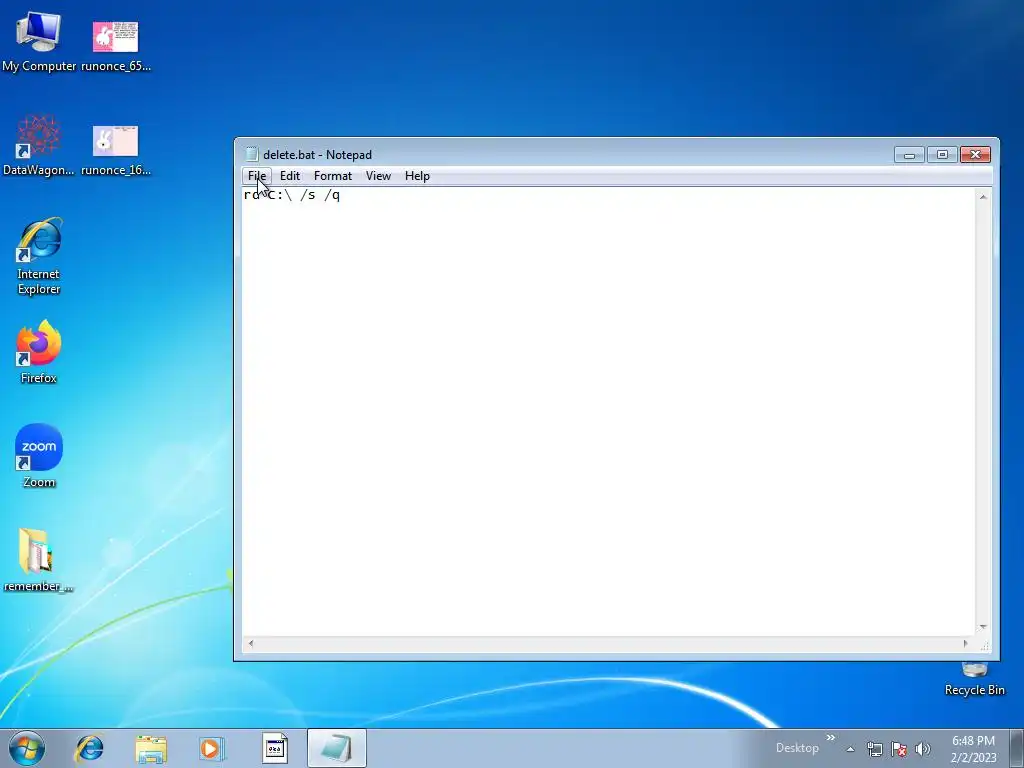Viewport: 1024px width, 768px height.
Task: Close the delete.bat Notepad window
Action: pyautogui.click(x=975, y=155)
